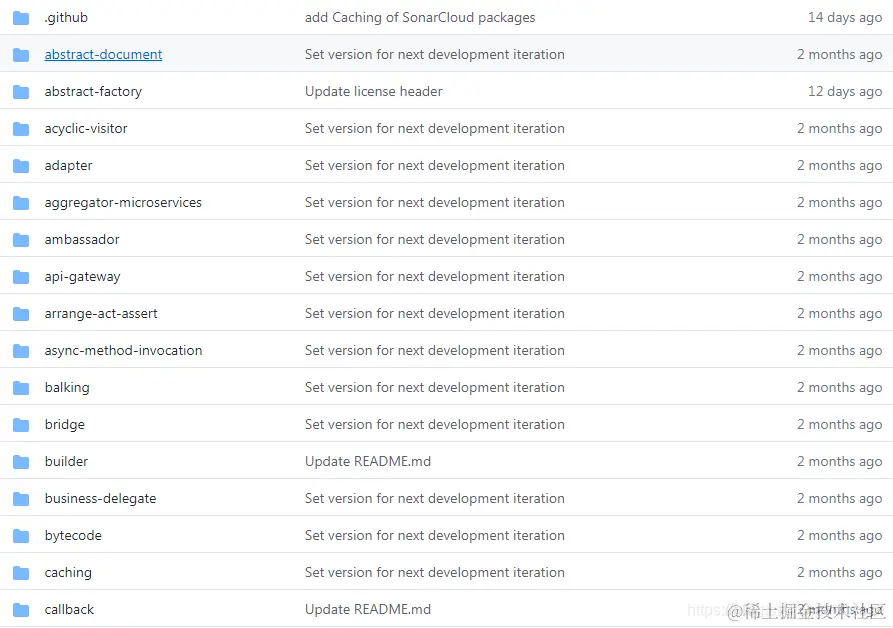Open the caching folder link
Viewport: 893px width, 628px height.
pos(68,573)
